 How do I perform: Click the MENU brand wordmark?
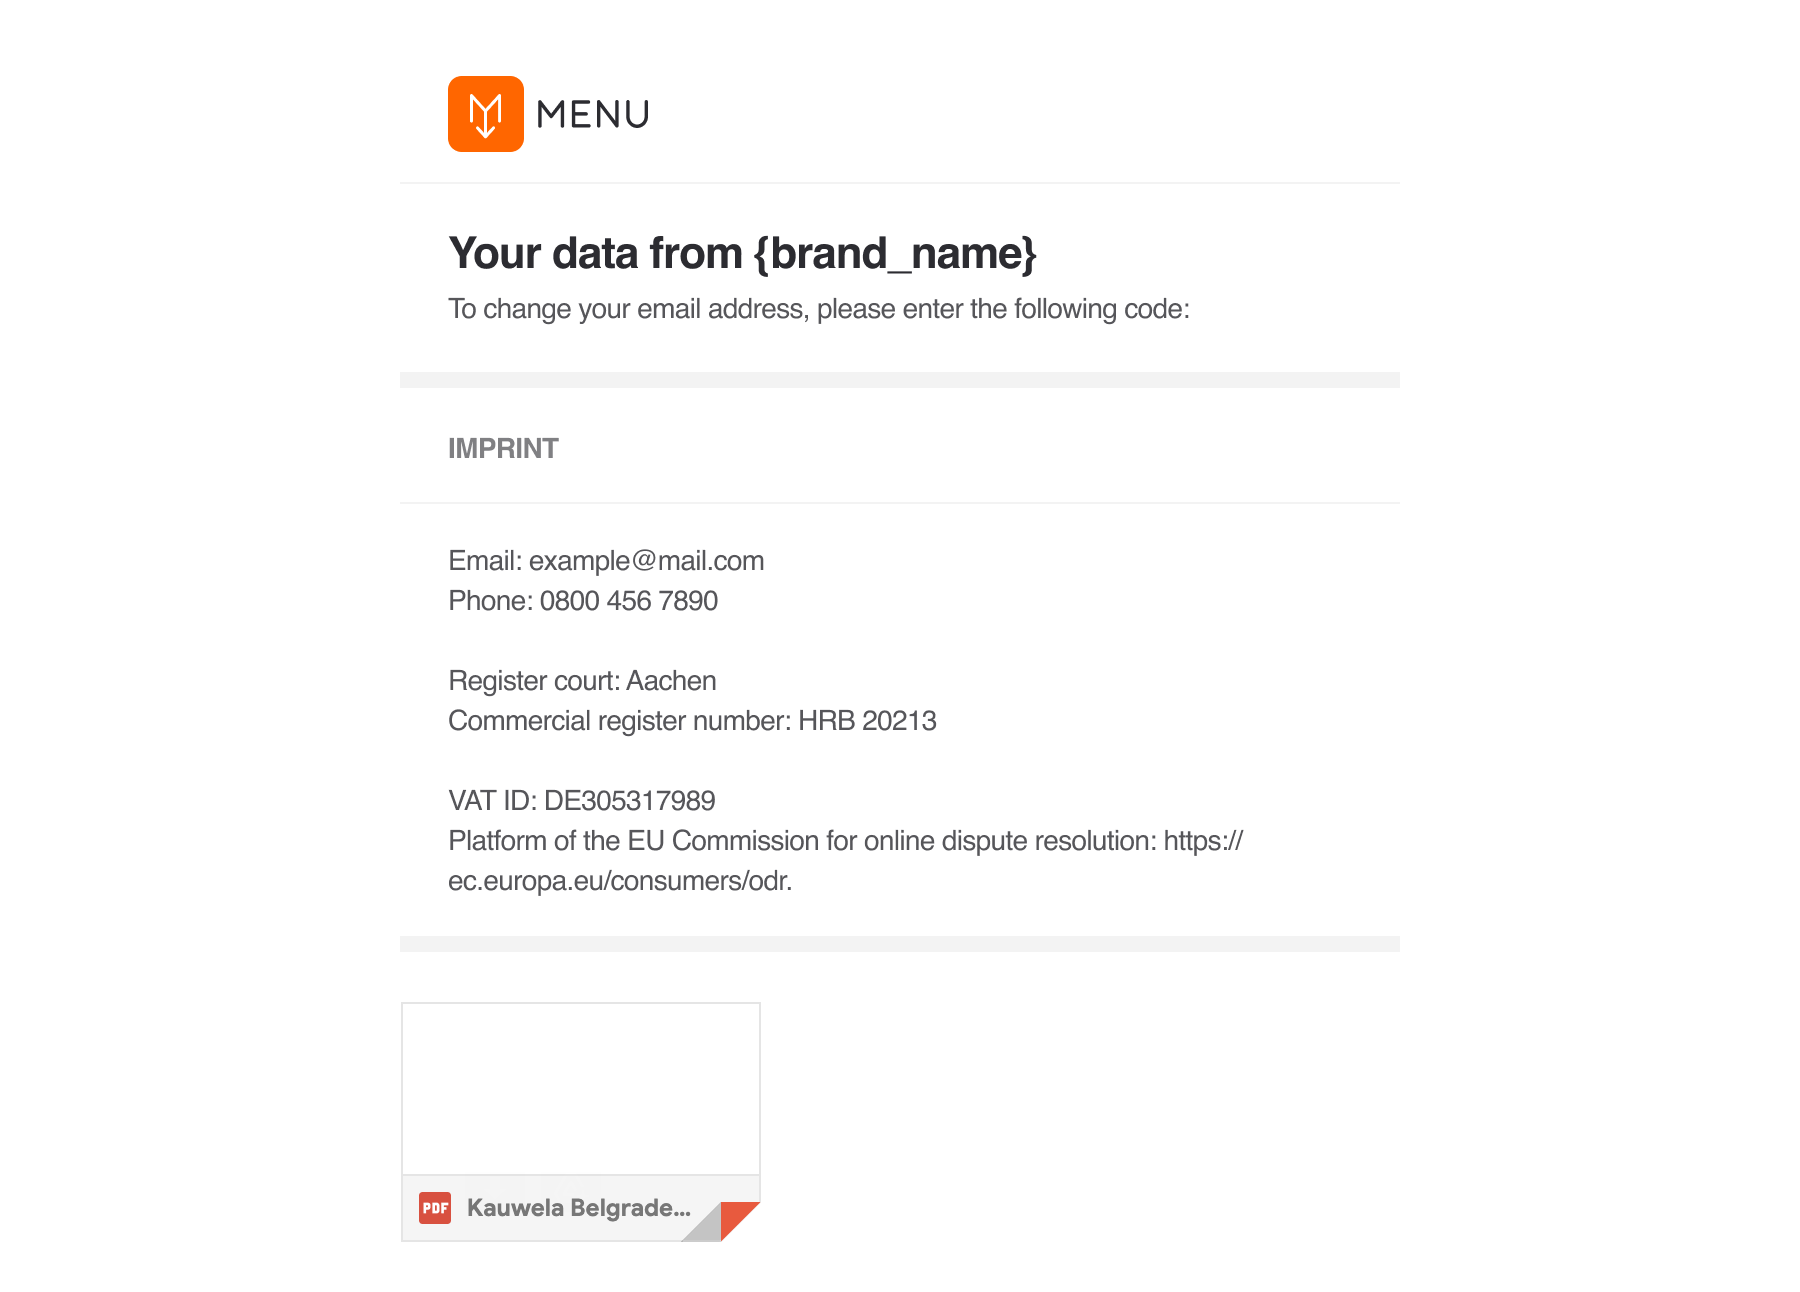click(593, 115)
